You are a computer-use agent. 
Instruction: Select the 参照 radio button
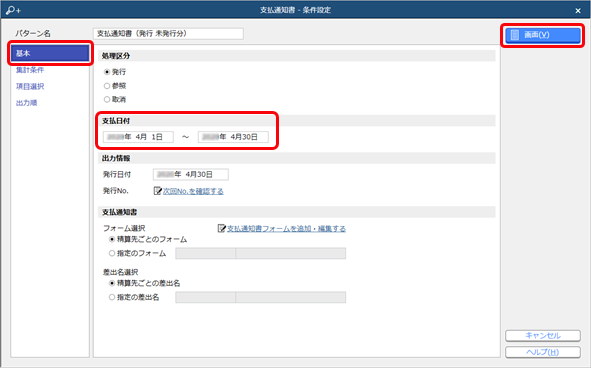pos(107,86)
